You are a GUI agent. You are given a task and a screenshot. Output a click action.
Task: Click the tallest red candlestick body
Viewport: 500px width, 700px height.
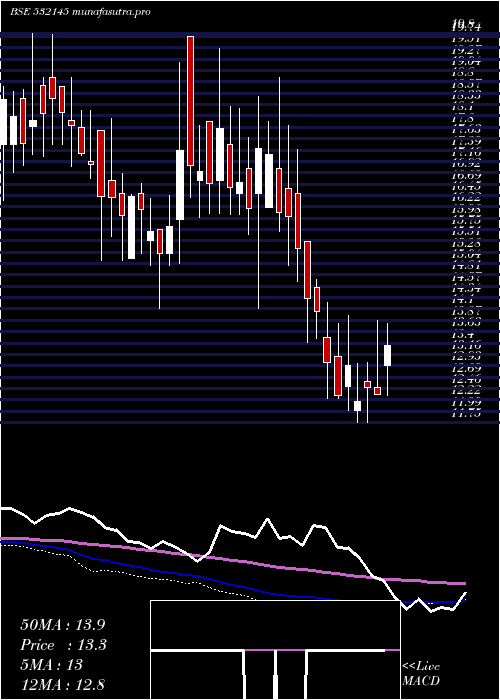coord(191,101)
